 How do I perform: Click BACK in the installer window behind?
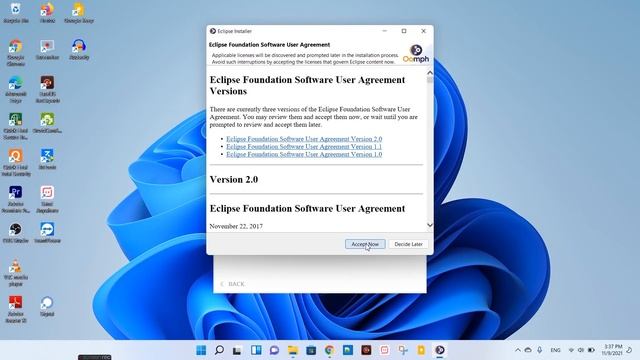[233, 284]
